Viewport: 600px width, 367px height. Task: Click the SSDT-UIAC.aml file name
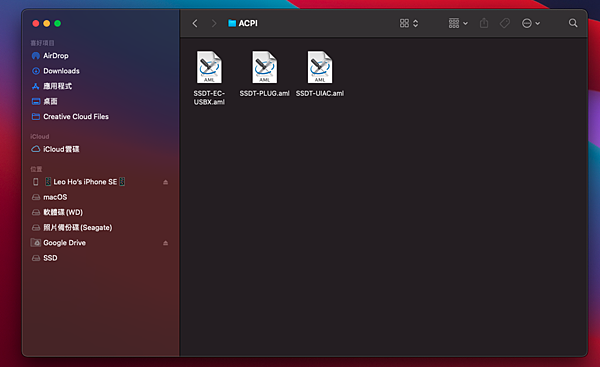(320, 93)
